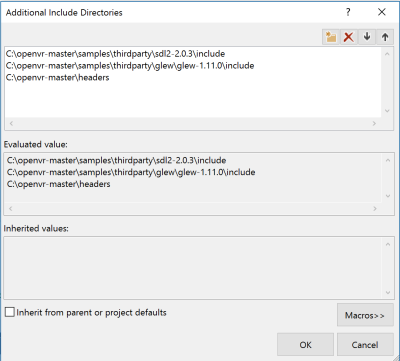400x361 pixels.
Task: Click the Cancel button
Action: point(365,345)
